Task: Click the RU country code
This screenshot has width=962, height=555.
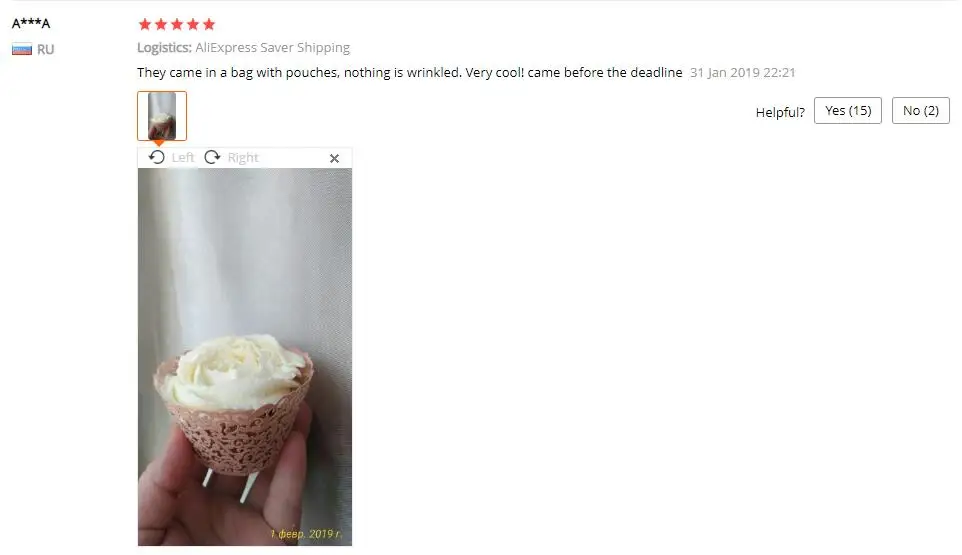Action: (45, 49)
